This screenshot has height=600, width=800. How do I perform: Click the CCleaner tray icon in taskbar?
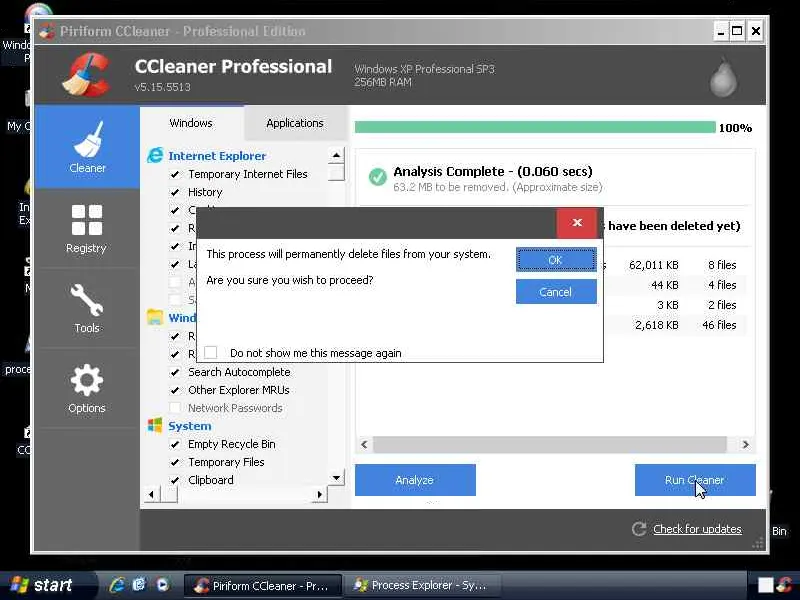(x=785, y=585)
